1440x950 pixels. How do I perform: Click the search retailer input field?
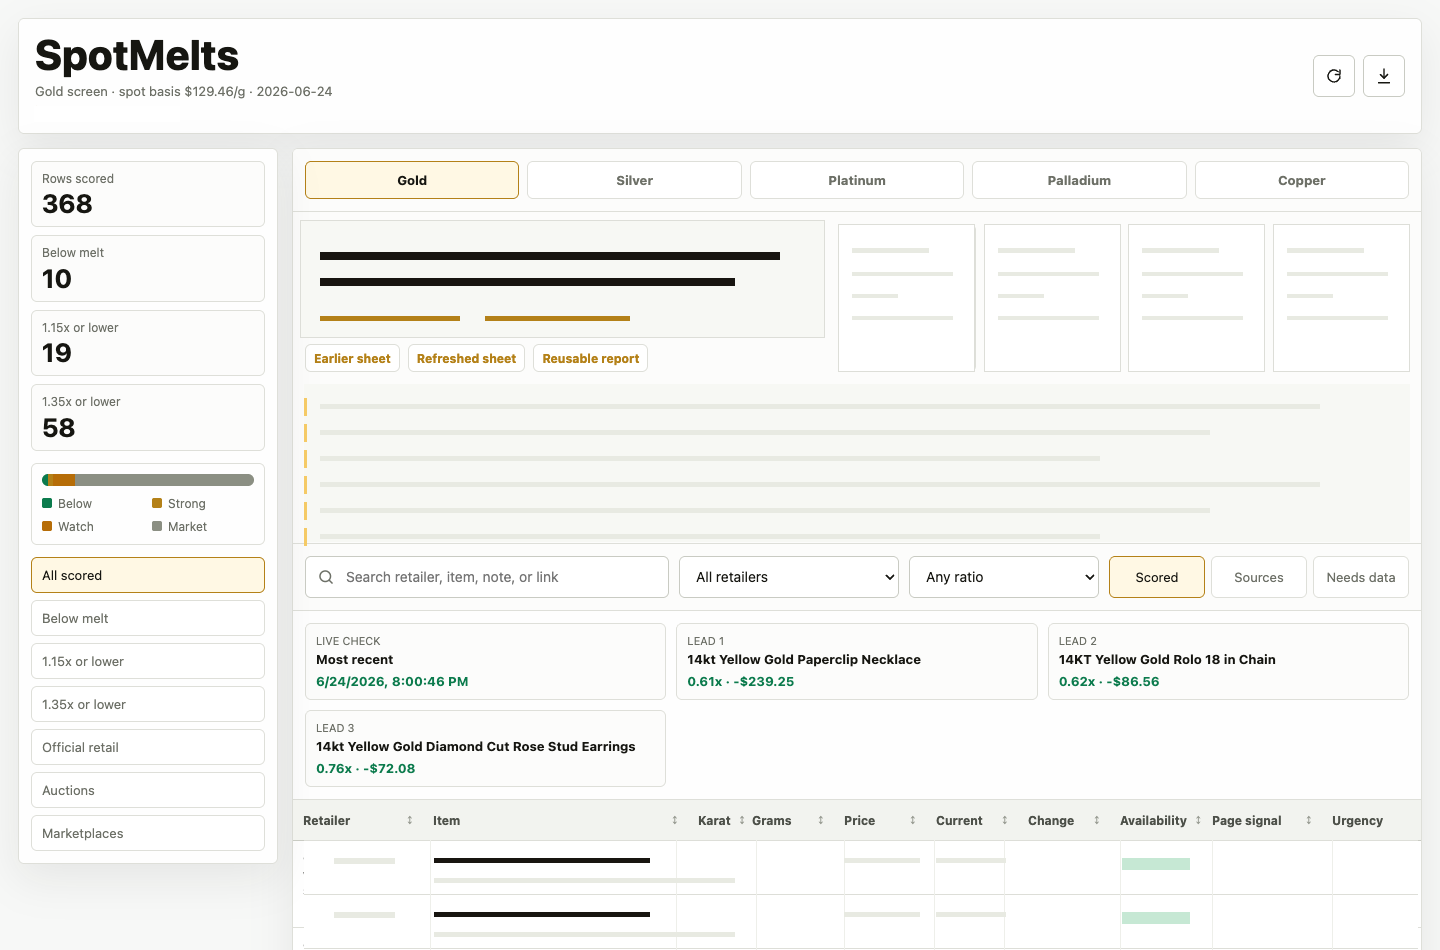(x=487, y=577)
